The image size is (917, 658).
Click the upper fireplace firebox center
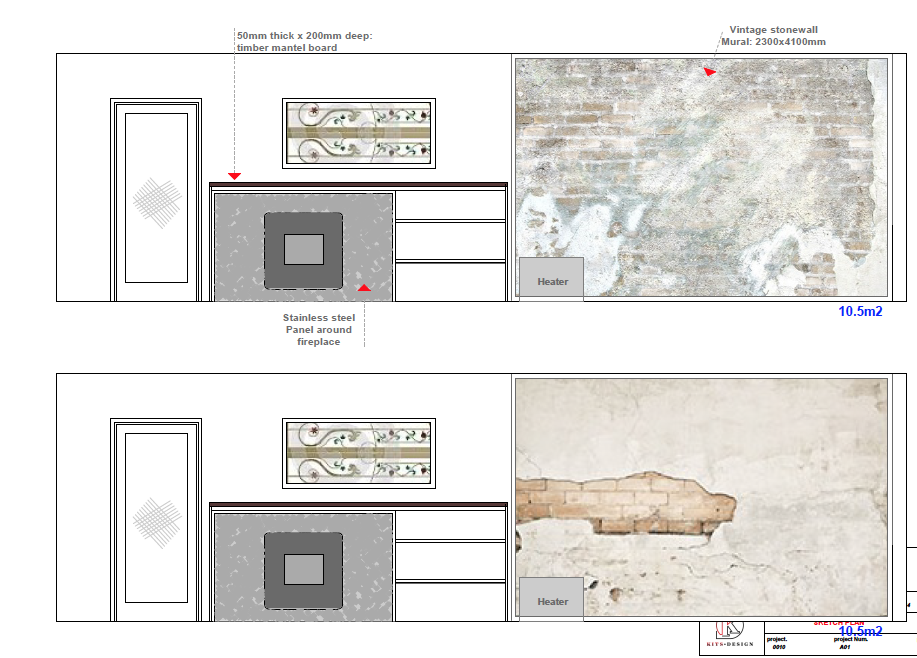coord(303,249)
